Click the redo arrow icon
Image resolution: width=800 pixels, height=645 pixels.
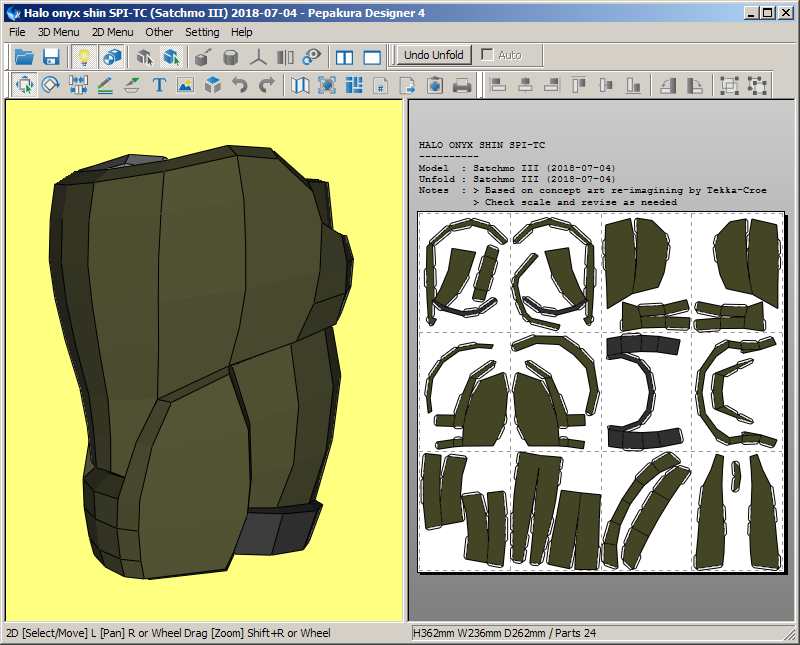(266, 85)
